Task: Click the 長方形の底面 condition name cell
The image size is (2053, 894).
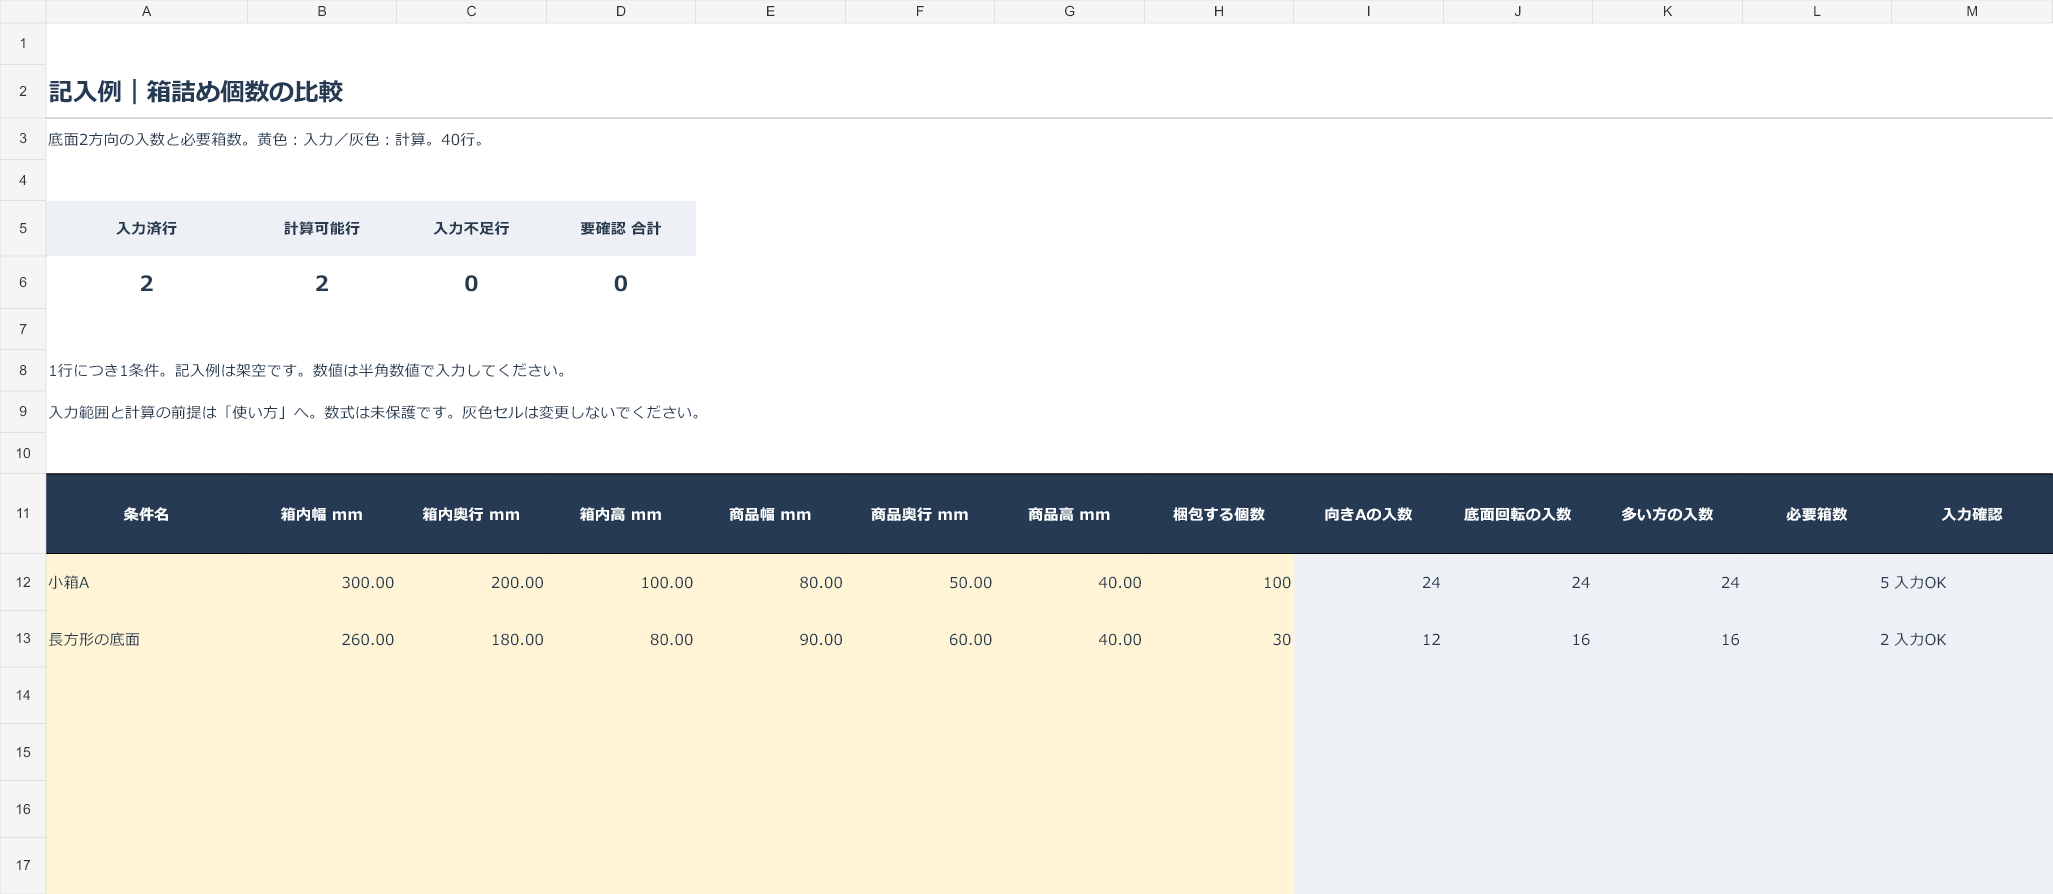Action: (x=146, y=640)
